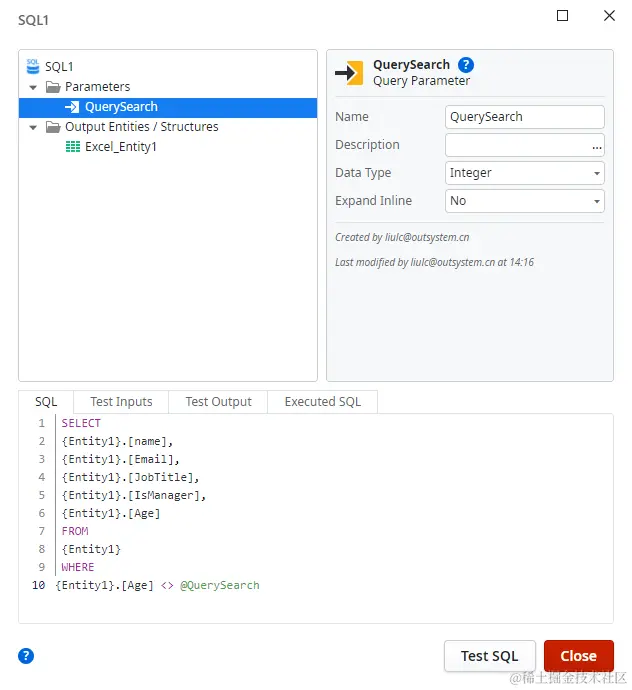Switch to the Test Inputs tab
632x690 pixels.
tap(121, 402)
